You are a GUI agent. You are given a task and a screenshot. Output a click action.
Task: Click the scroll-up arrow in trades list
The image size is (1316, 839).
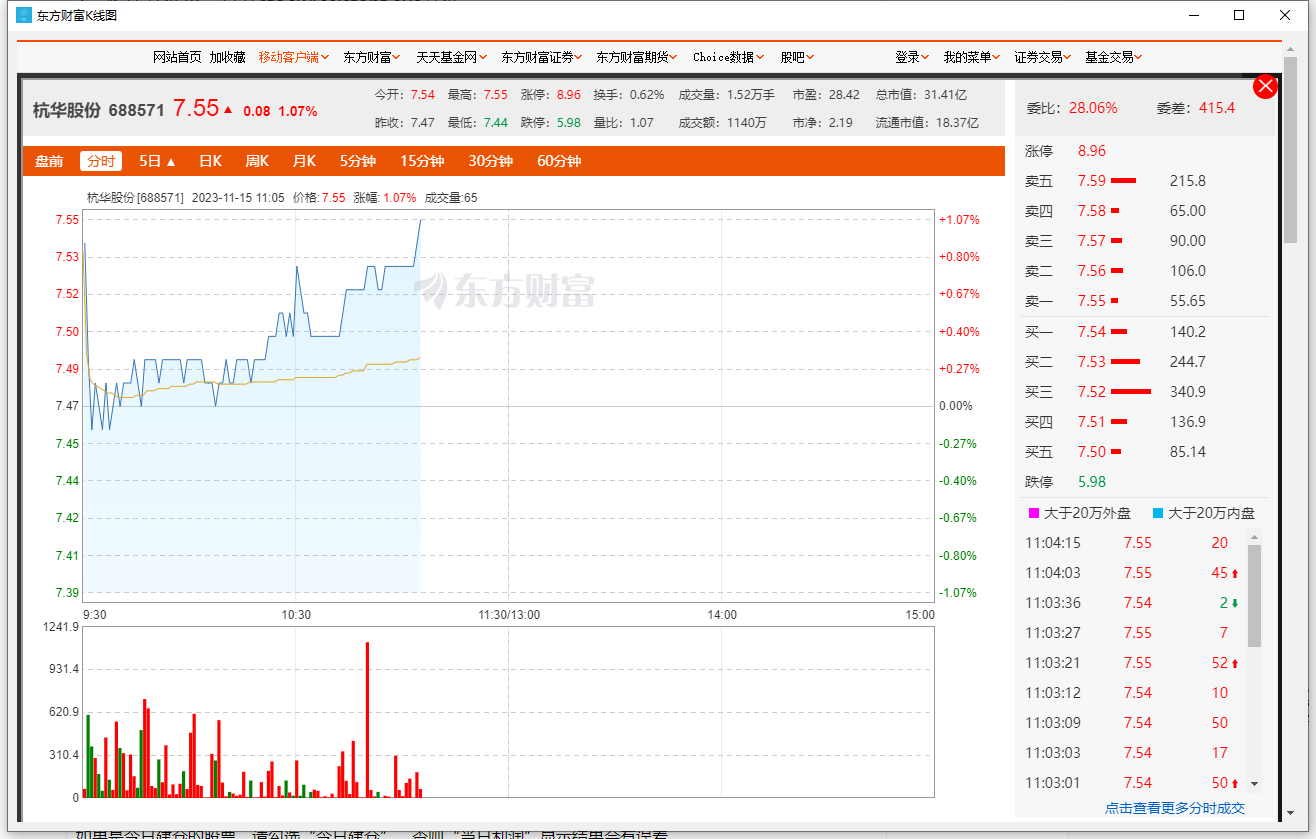[1255, 537]
